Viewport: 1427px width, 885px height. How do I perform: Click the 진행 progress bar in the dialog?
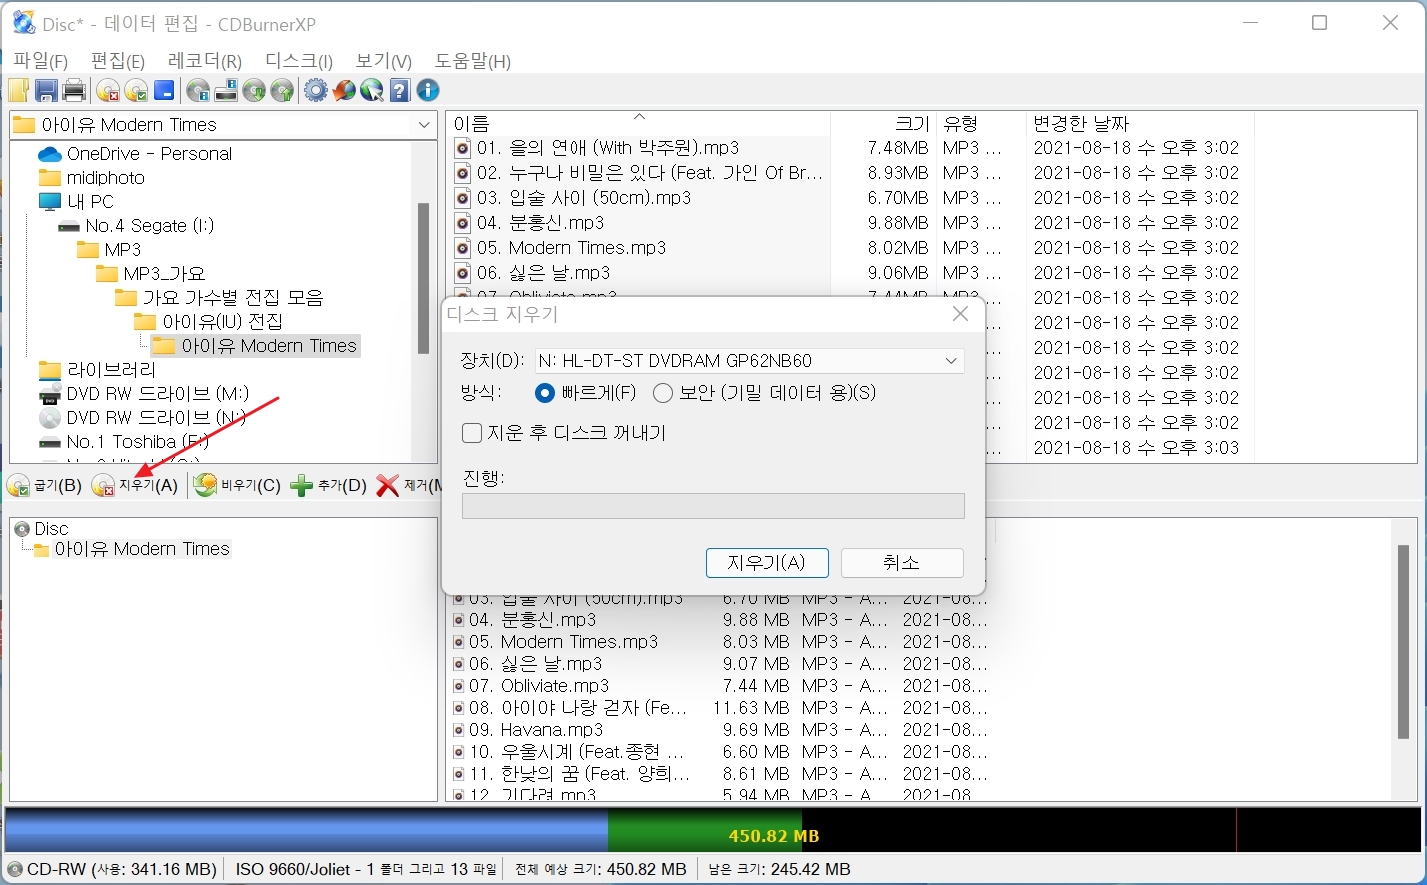[x=713, y=506]
